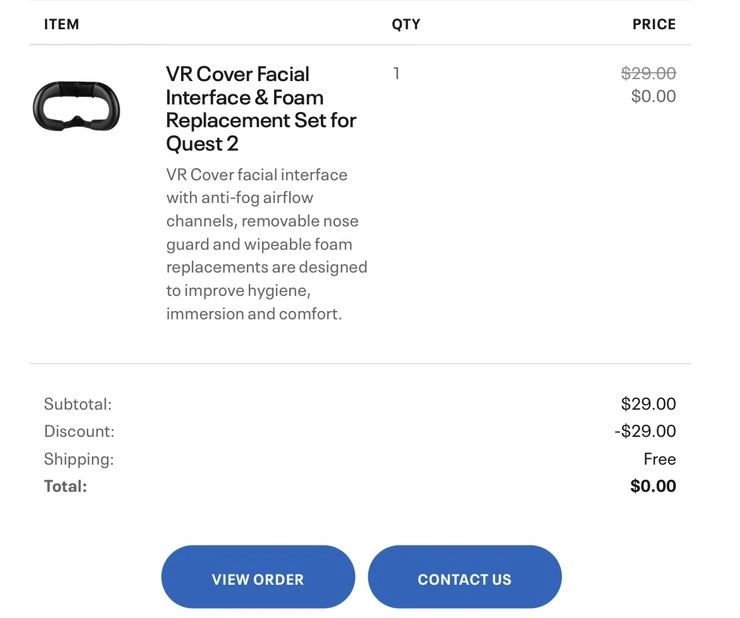Image resolution: width=740 pixels, height=618 pixels.
Task: Click the $0.00 item price
Action: tap(653, 96)
